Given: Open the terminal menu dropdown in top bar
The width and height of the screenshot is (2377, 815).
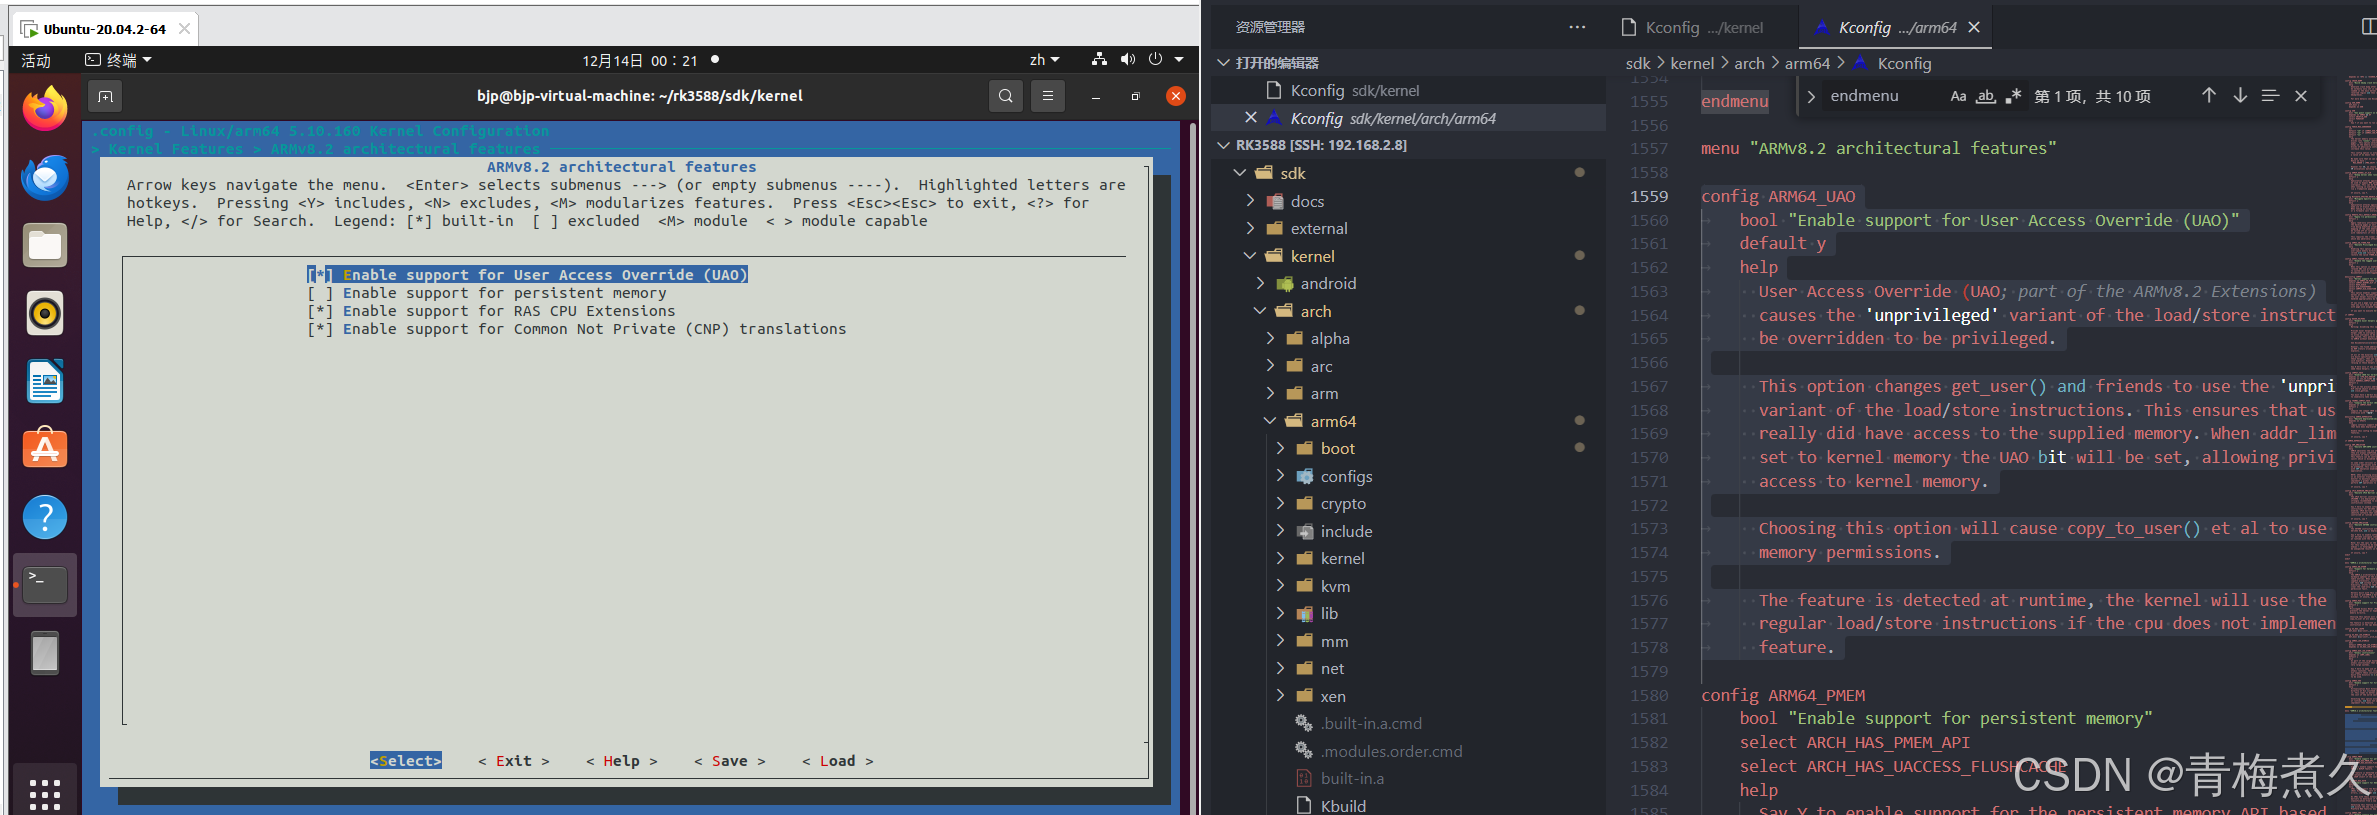Looking at the screenshot, I should pyautogui.click(x=119, y=60).
